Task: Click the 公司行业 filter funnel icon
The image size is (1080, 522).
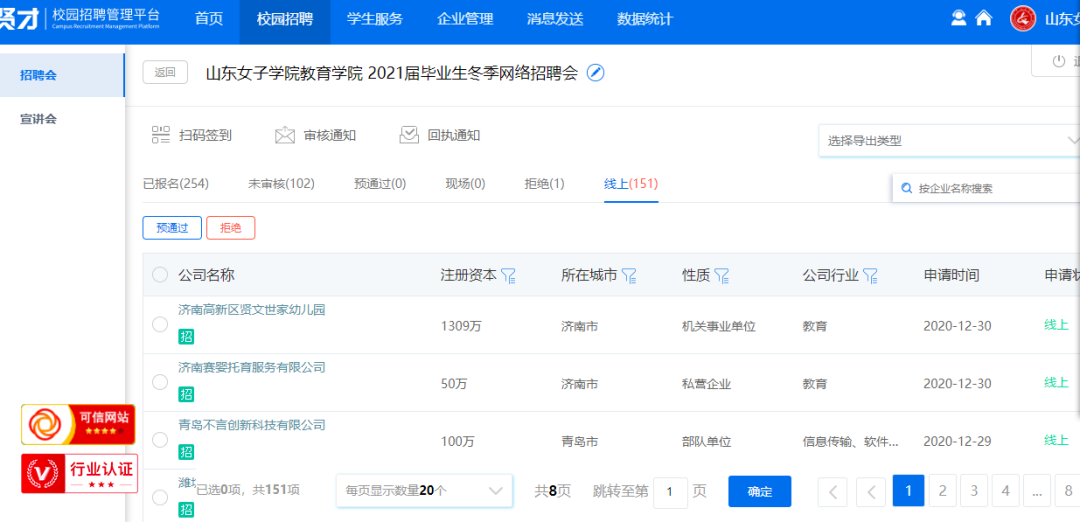Action: [x=870, y=275]
